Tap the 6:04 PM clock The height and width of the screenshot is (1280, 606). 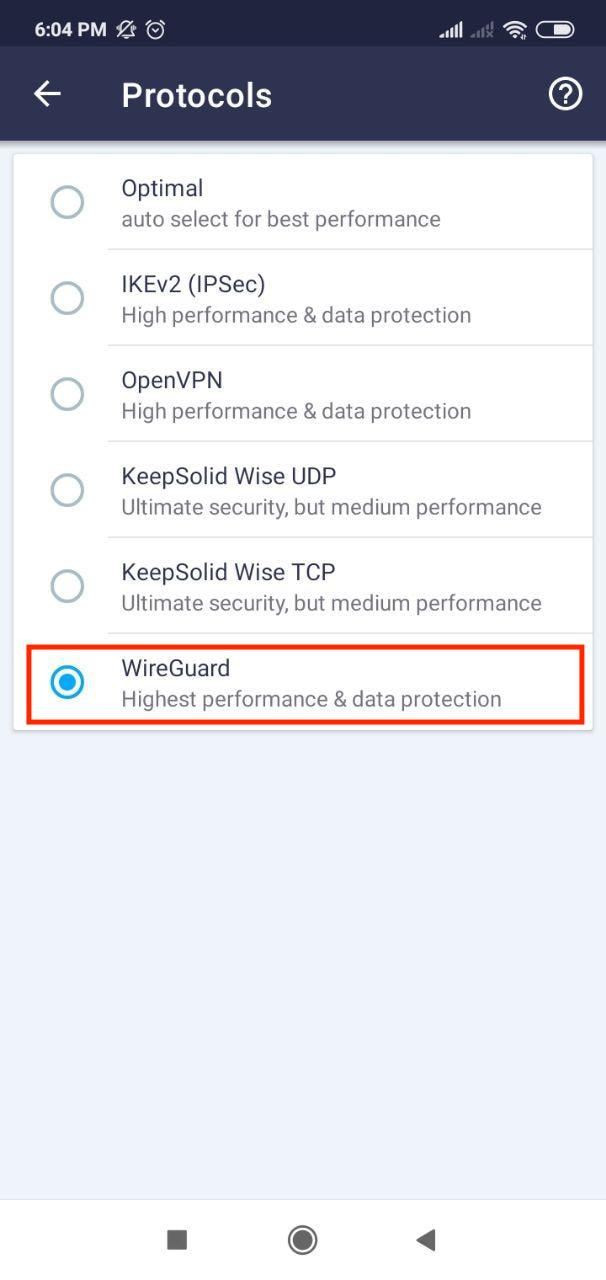click(70, 30)
